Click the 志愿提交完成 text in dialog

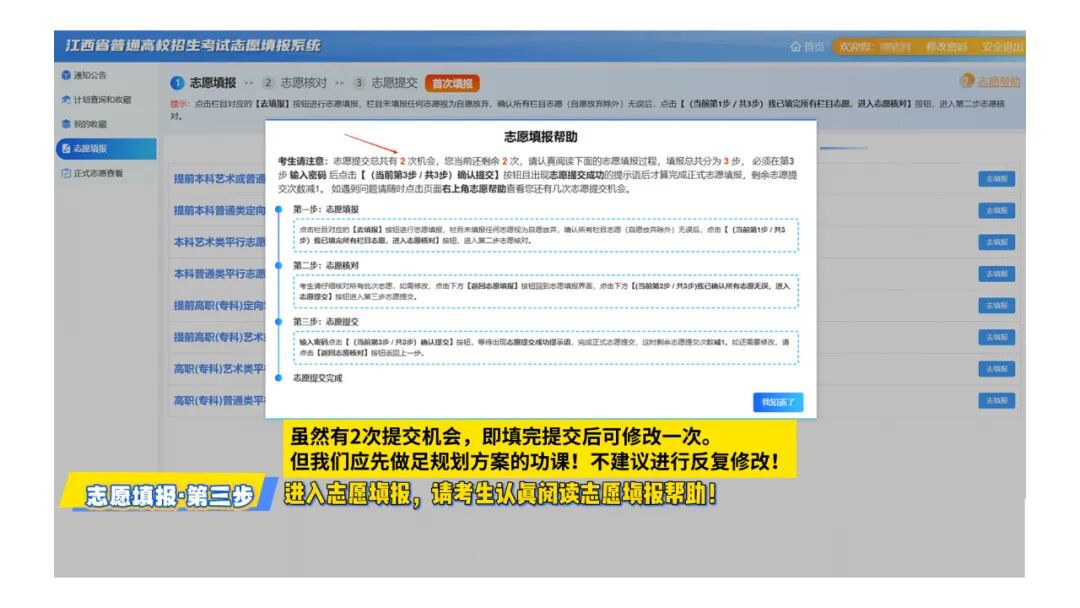click(x=320, y=378)
